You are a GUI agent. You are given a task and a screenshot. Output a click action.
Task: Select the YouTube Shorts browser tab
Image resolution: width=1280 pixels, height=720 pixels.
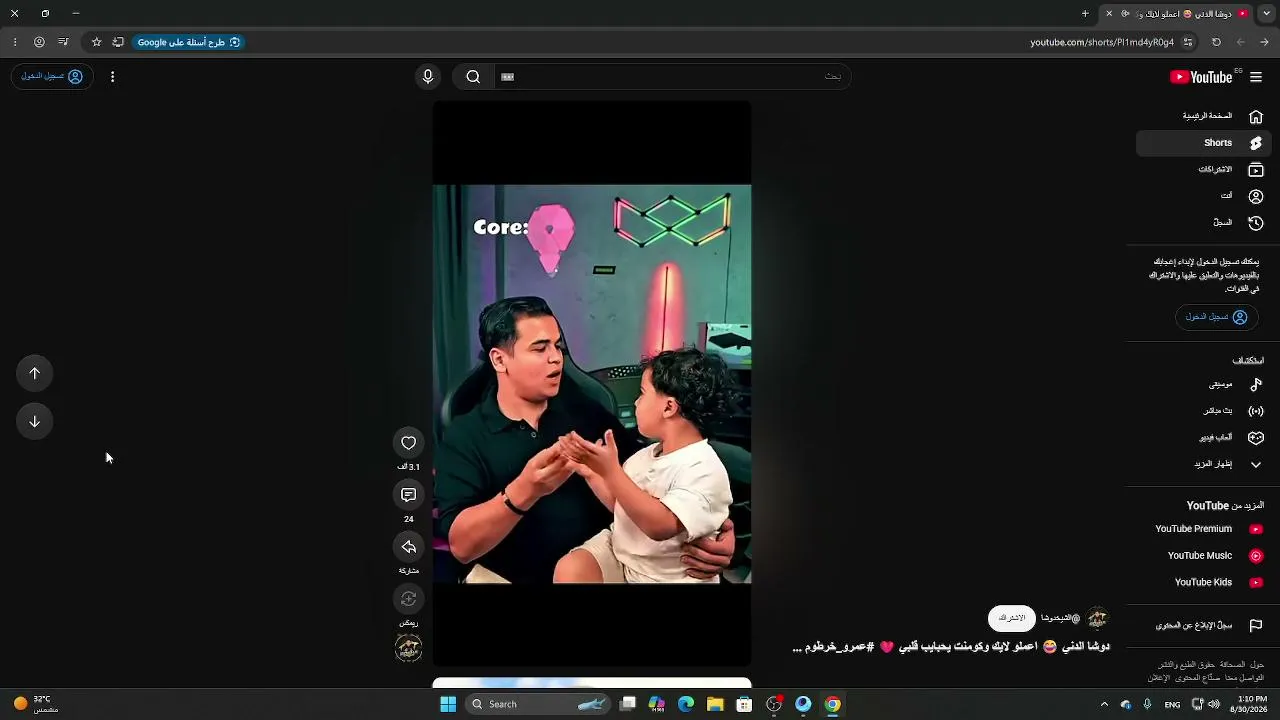pos(1176,14)
